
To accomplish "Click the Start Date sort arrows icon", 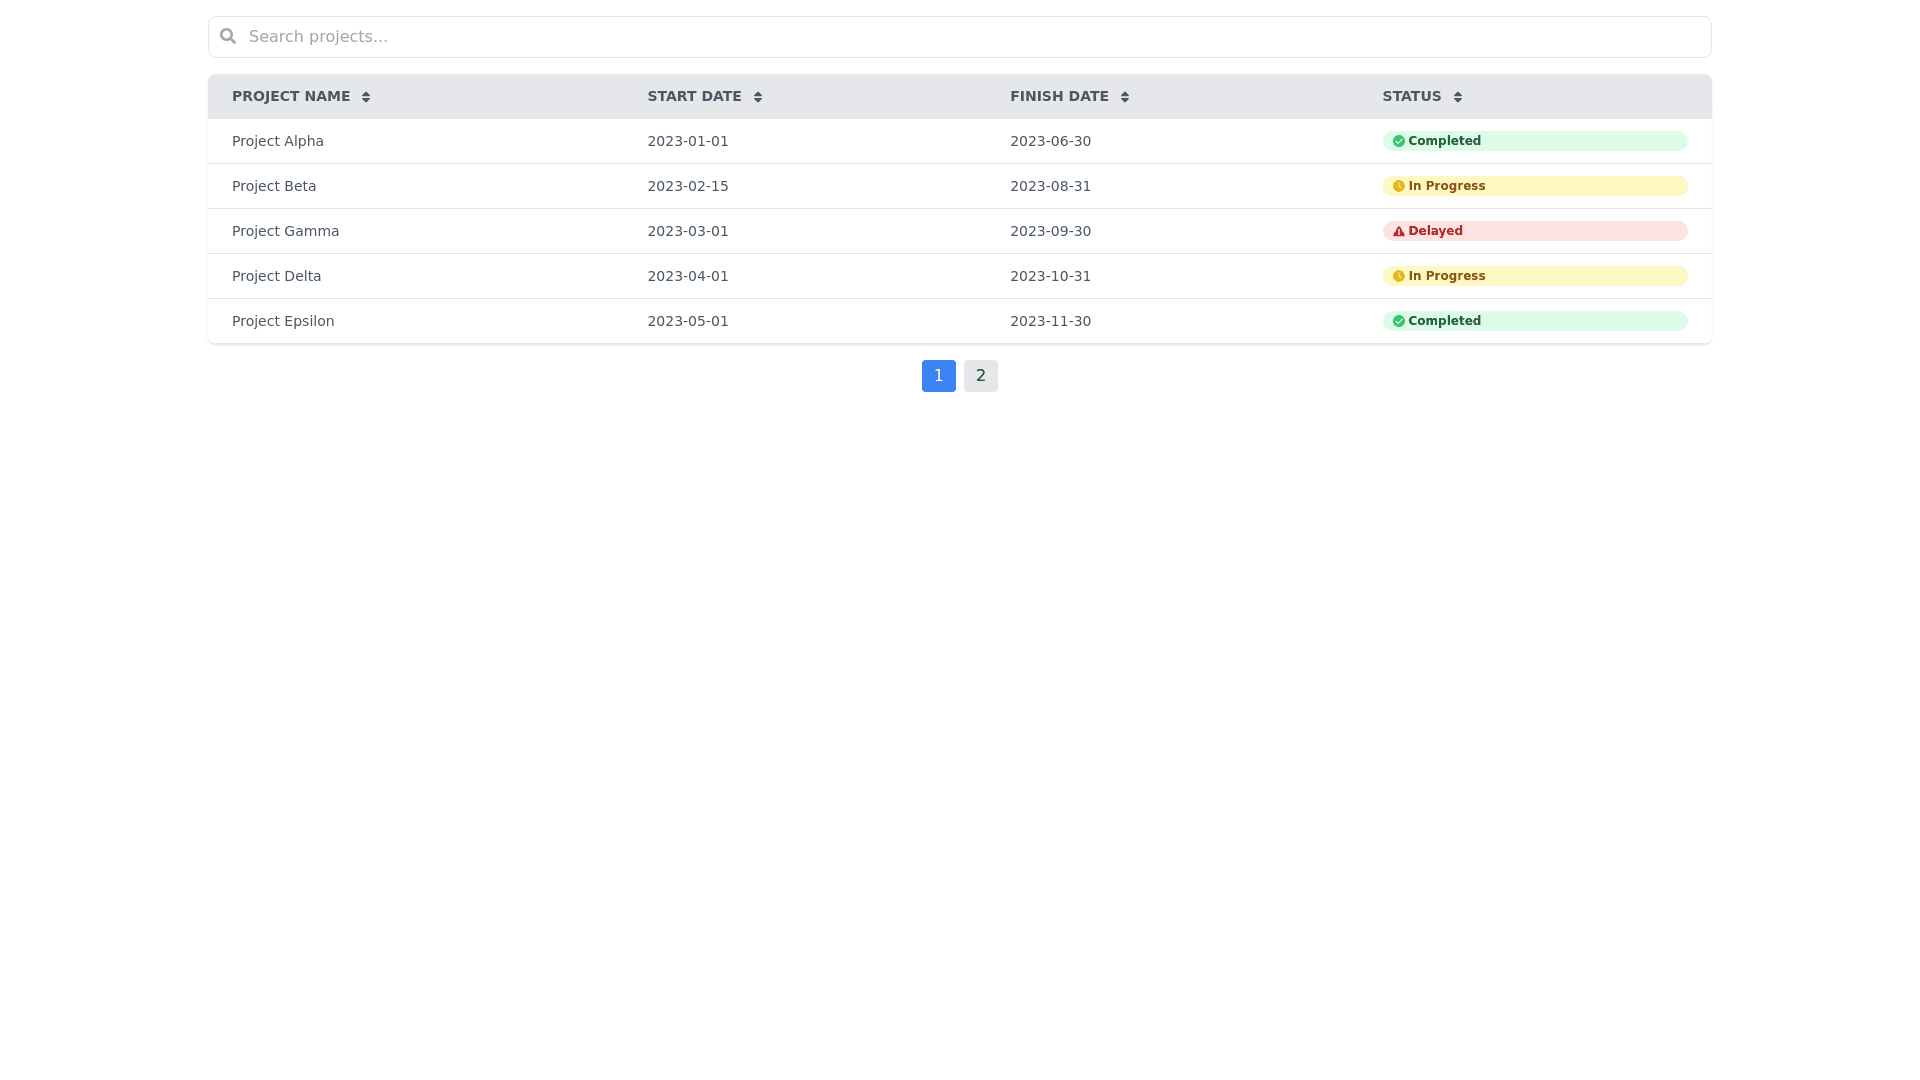I will tap(758, 97).
